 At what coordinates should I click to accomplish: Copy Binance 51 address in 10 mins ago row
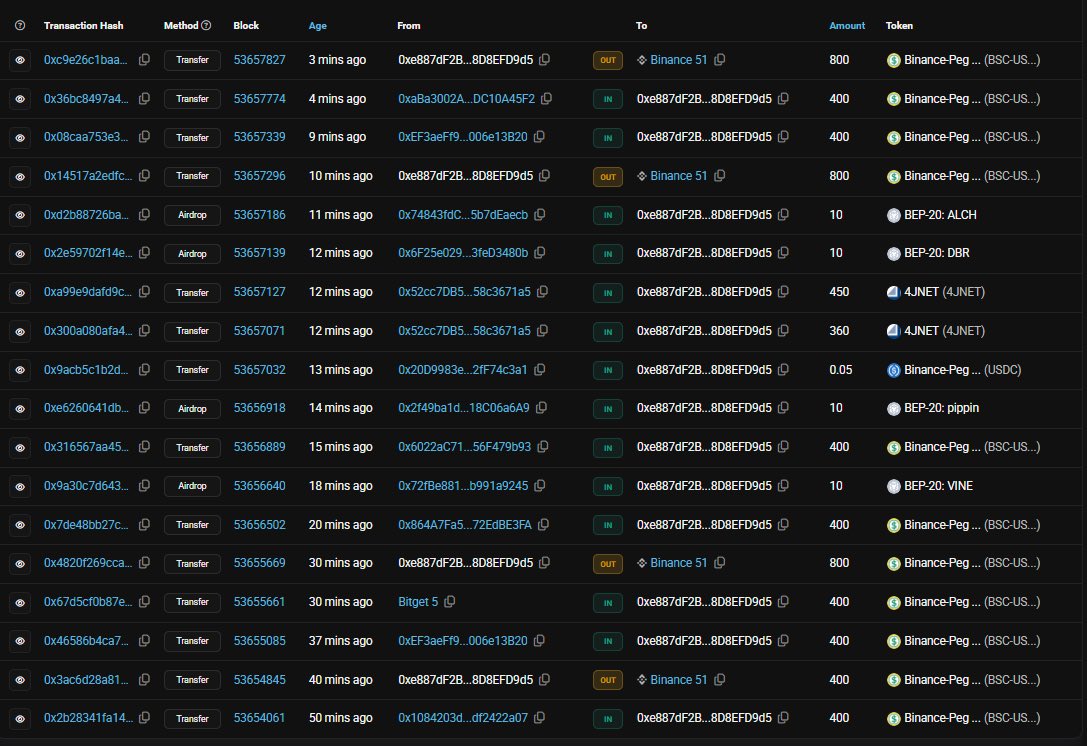click(x=720, y=176)
